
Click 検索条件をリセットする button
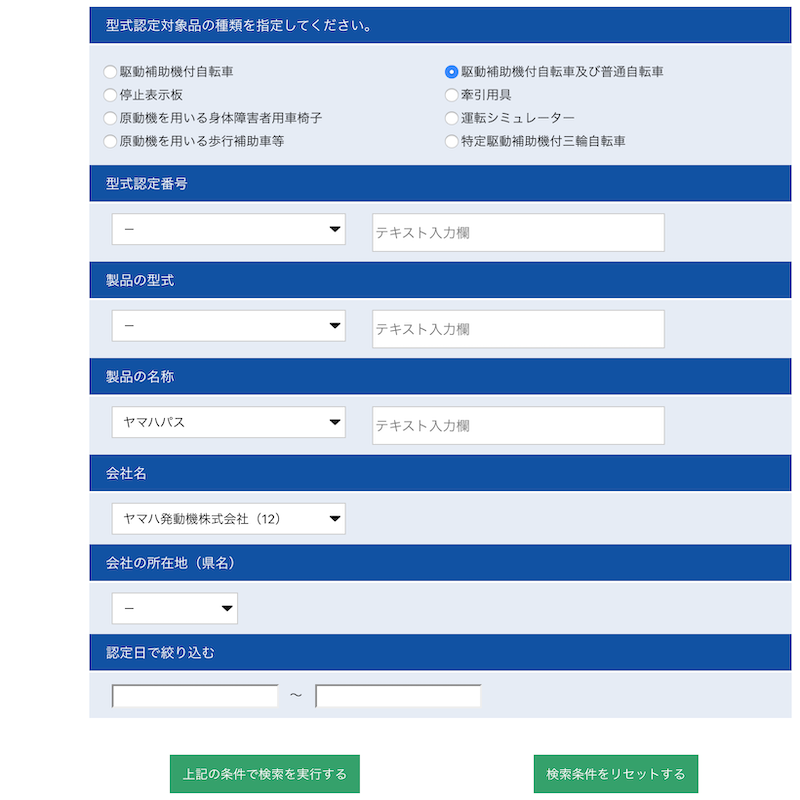click(615, 774)
